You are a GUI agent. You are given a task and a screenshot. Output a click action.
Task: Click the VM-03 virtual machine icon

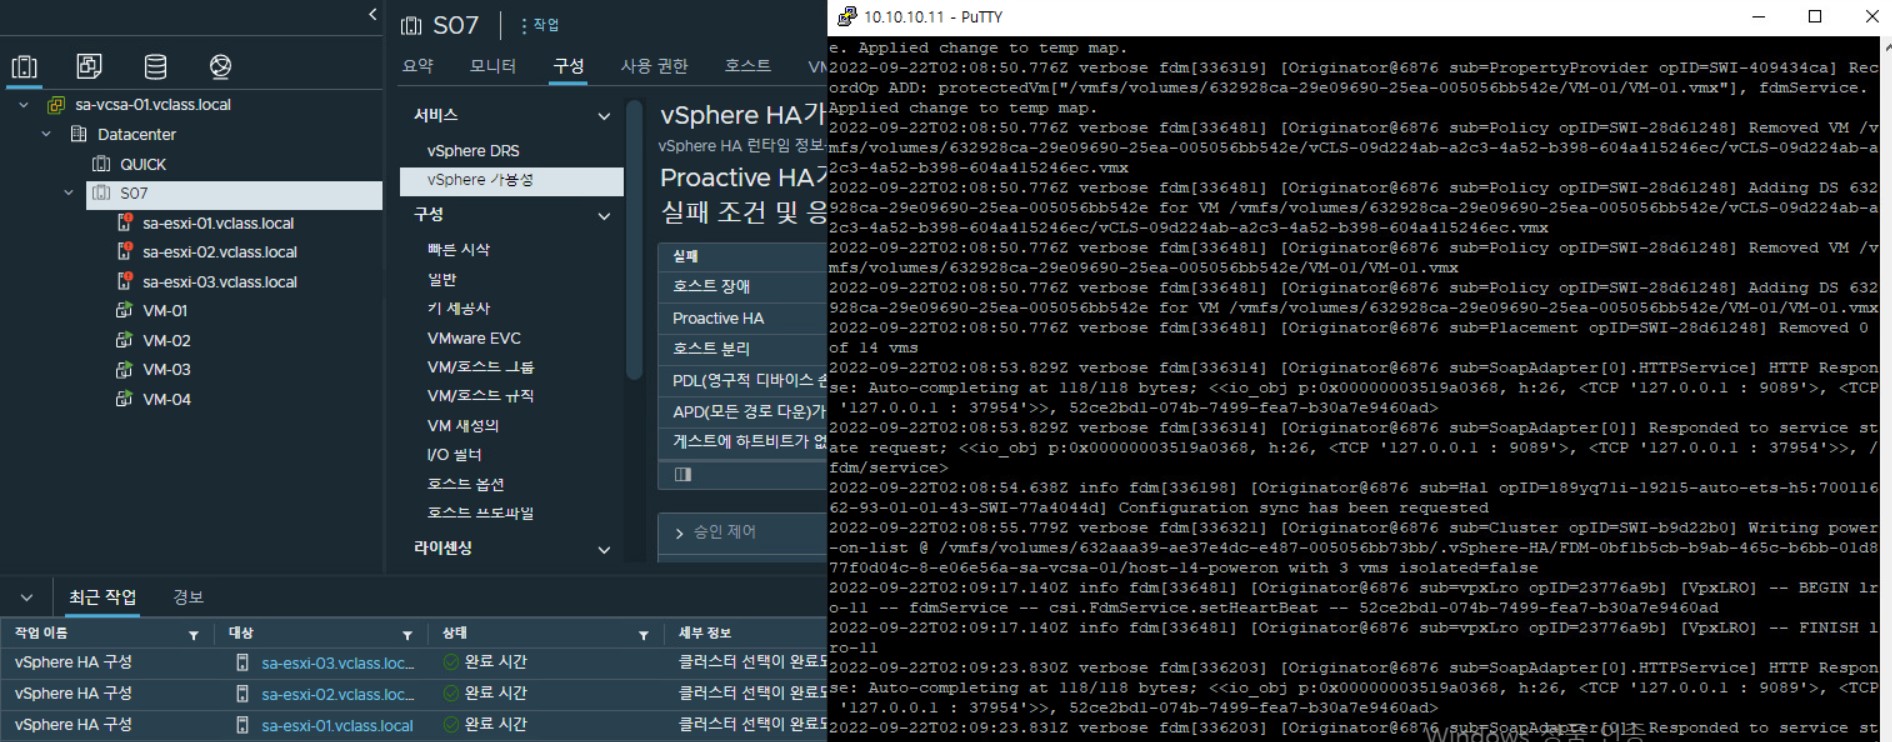coord(124,370)
